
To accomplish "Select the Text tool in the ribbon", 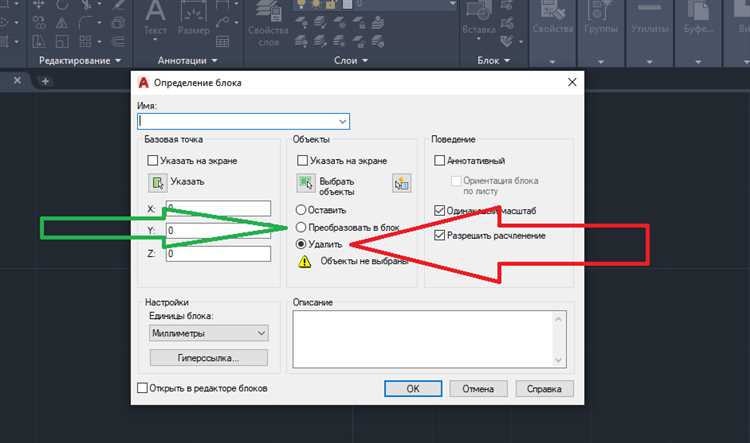I will 155,19.
